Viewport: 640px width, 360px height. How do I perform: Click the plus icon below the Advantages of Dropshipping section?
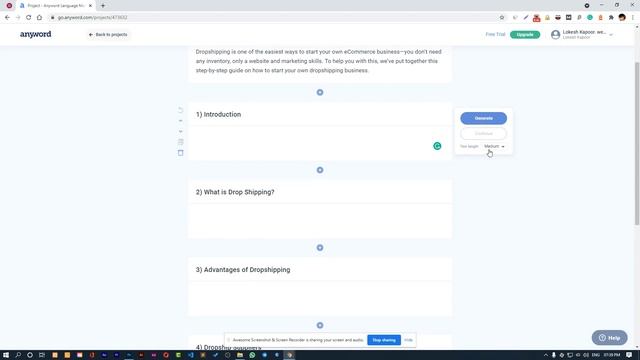tap(320, 325)
